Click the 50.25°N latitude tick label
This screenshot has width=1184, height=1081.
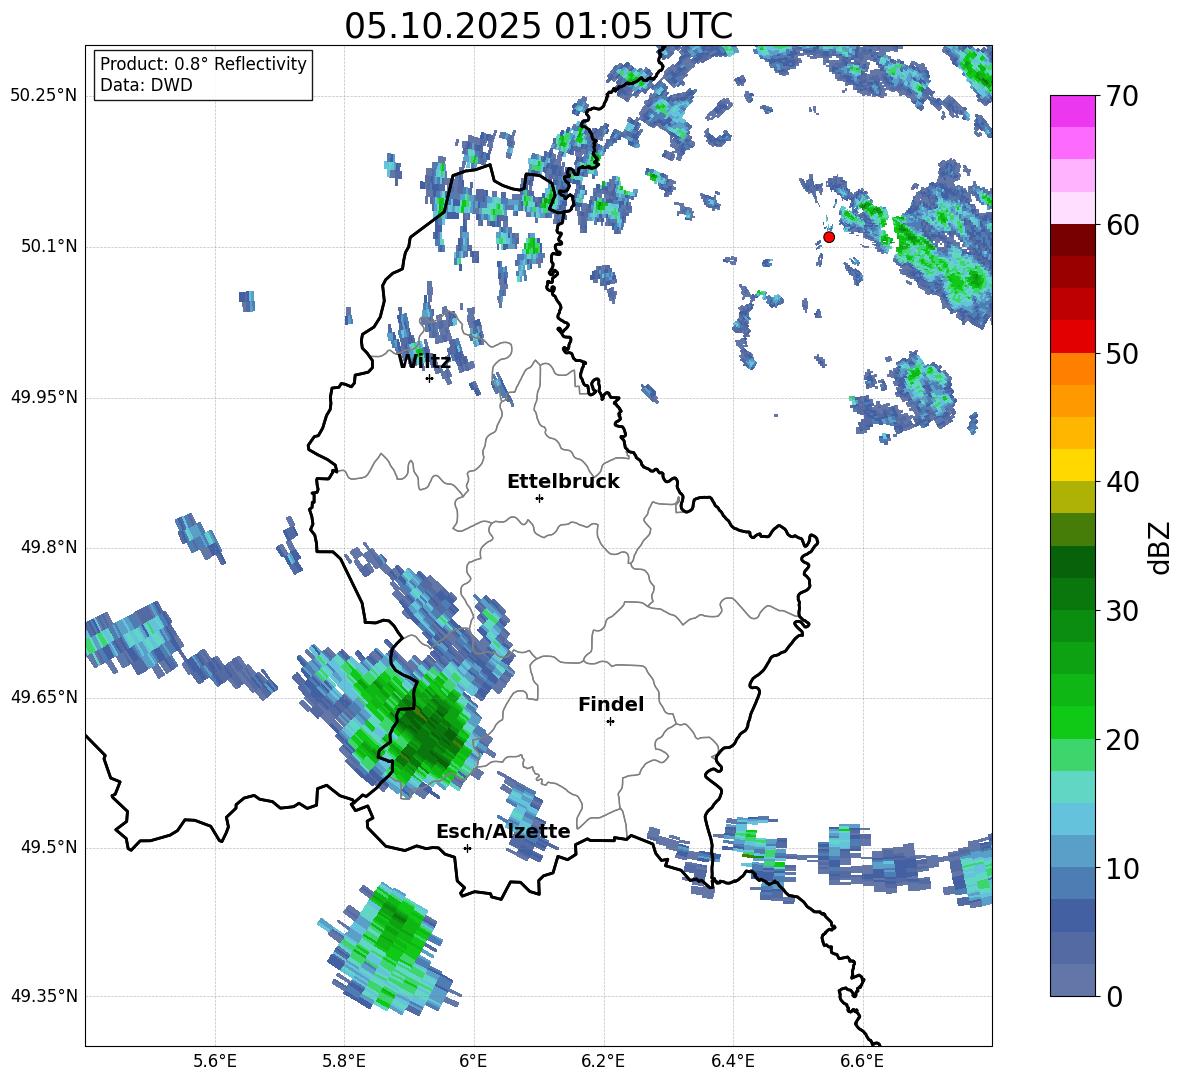pos(44,97)
